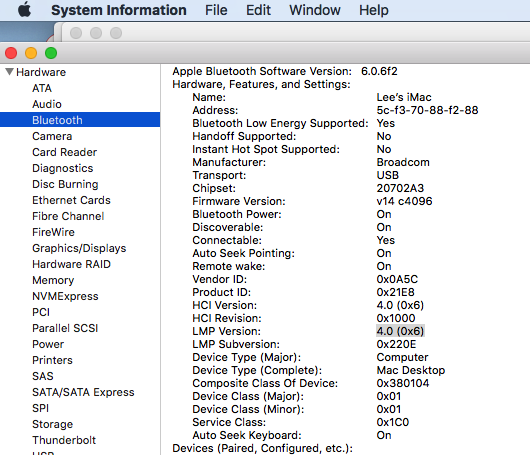Screen dimensions: 530x455
Task: Click the Bluetooth address 5c-f3-70-88-f2-88
Action: 427,110
